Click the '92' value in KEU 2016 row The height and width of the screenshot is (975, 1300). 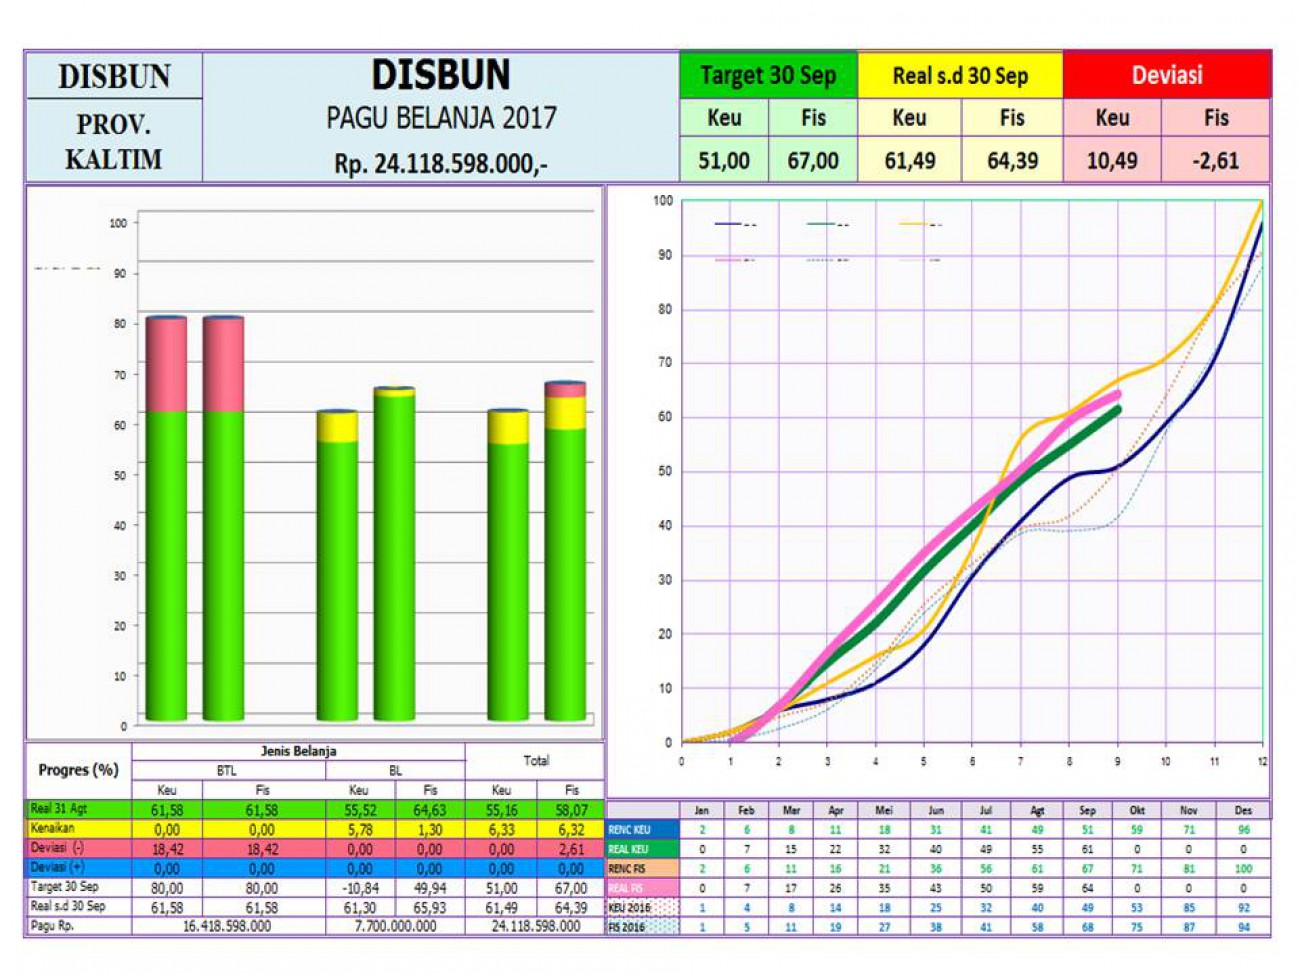(1243, 908)
